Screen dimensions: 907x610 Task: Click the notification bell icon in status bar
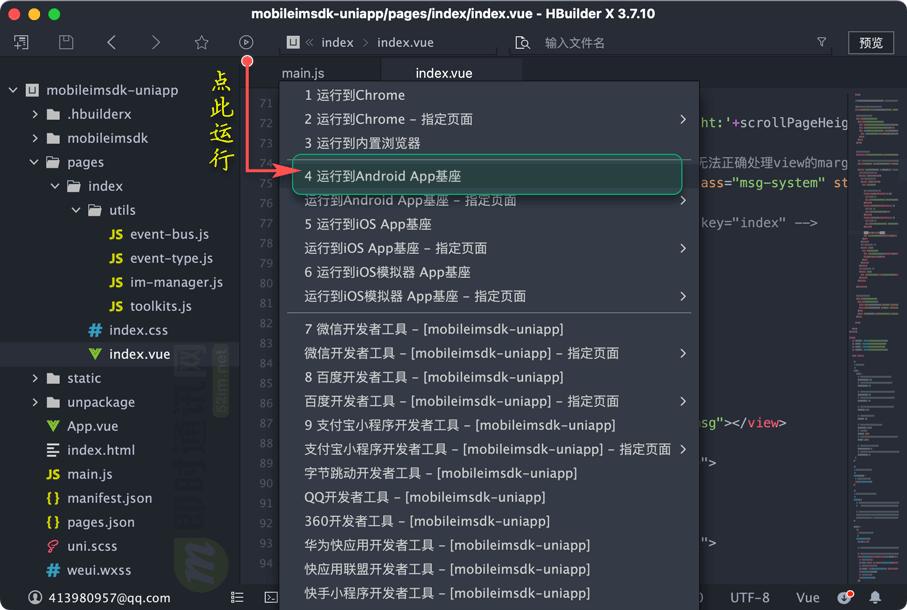coord(875,597)
